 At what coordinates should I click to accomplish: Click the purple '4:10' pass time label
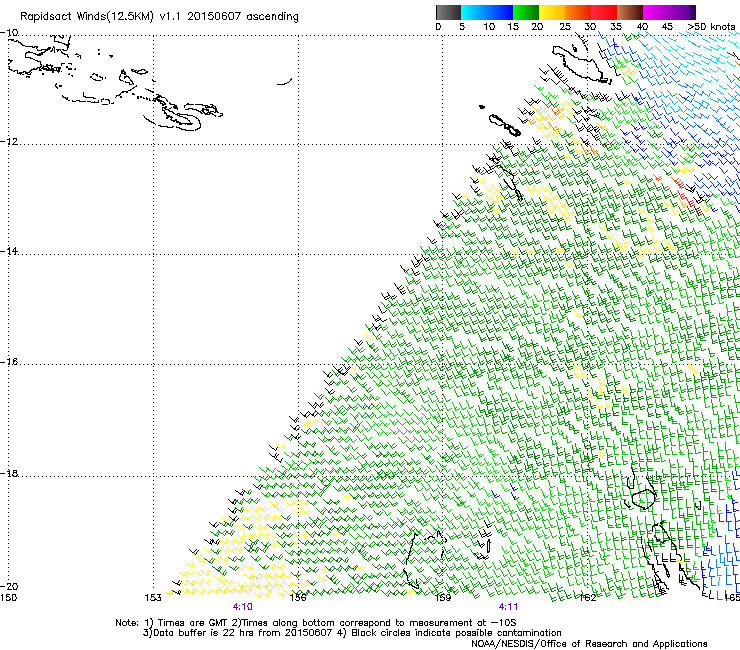[x=243, y=607]
